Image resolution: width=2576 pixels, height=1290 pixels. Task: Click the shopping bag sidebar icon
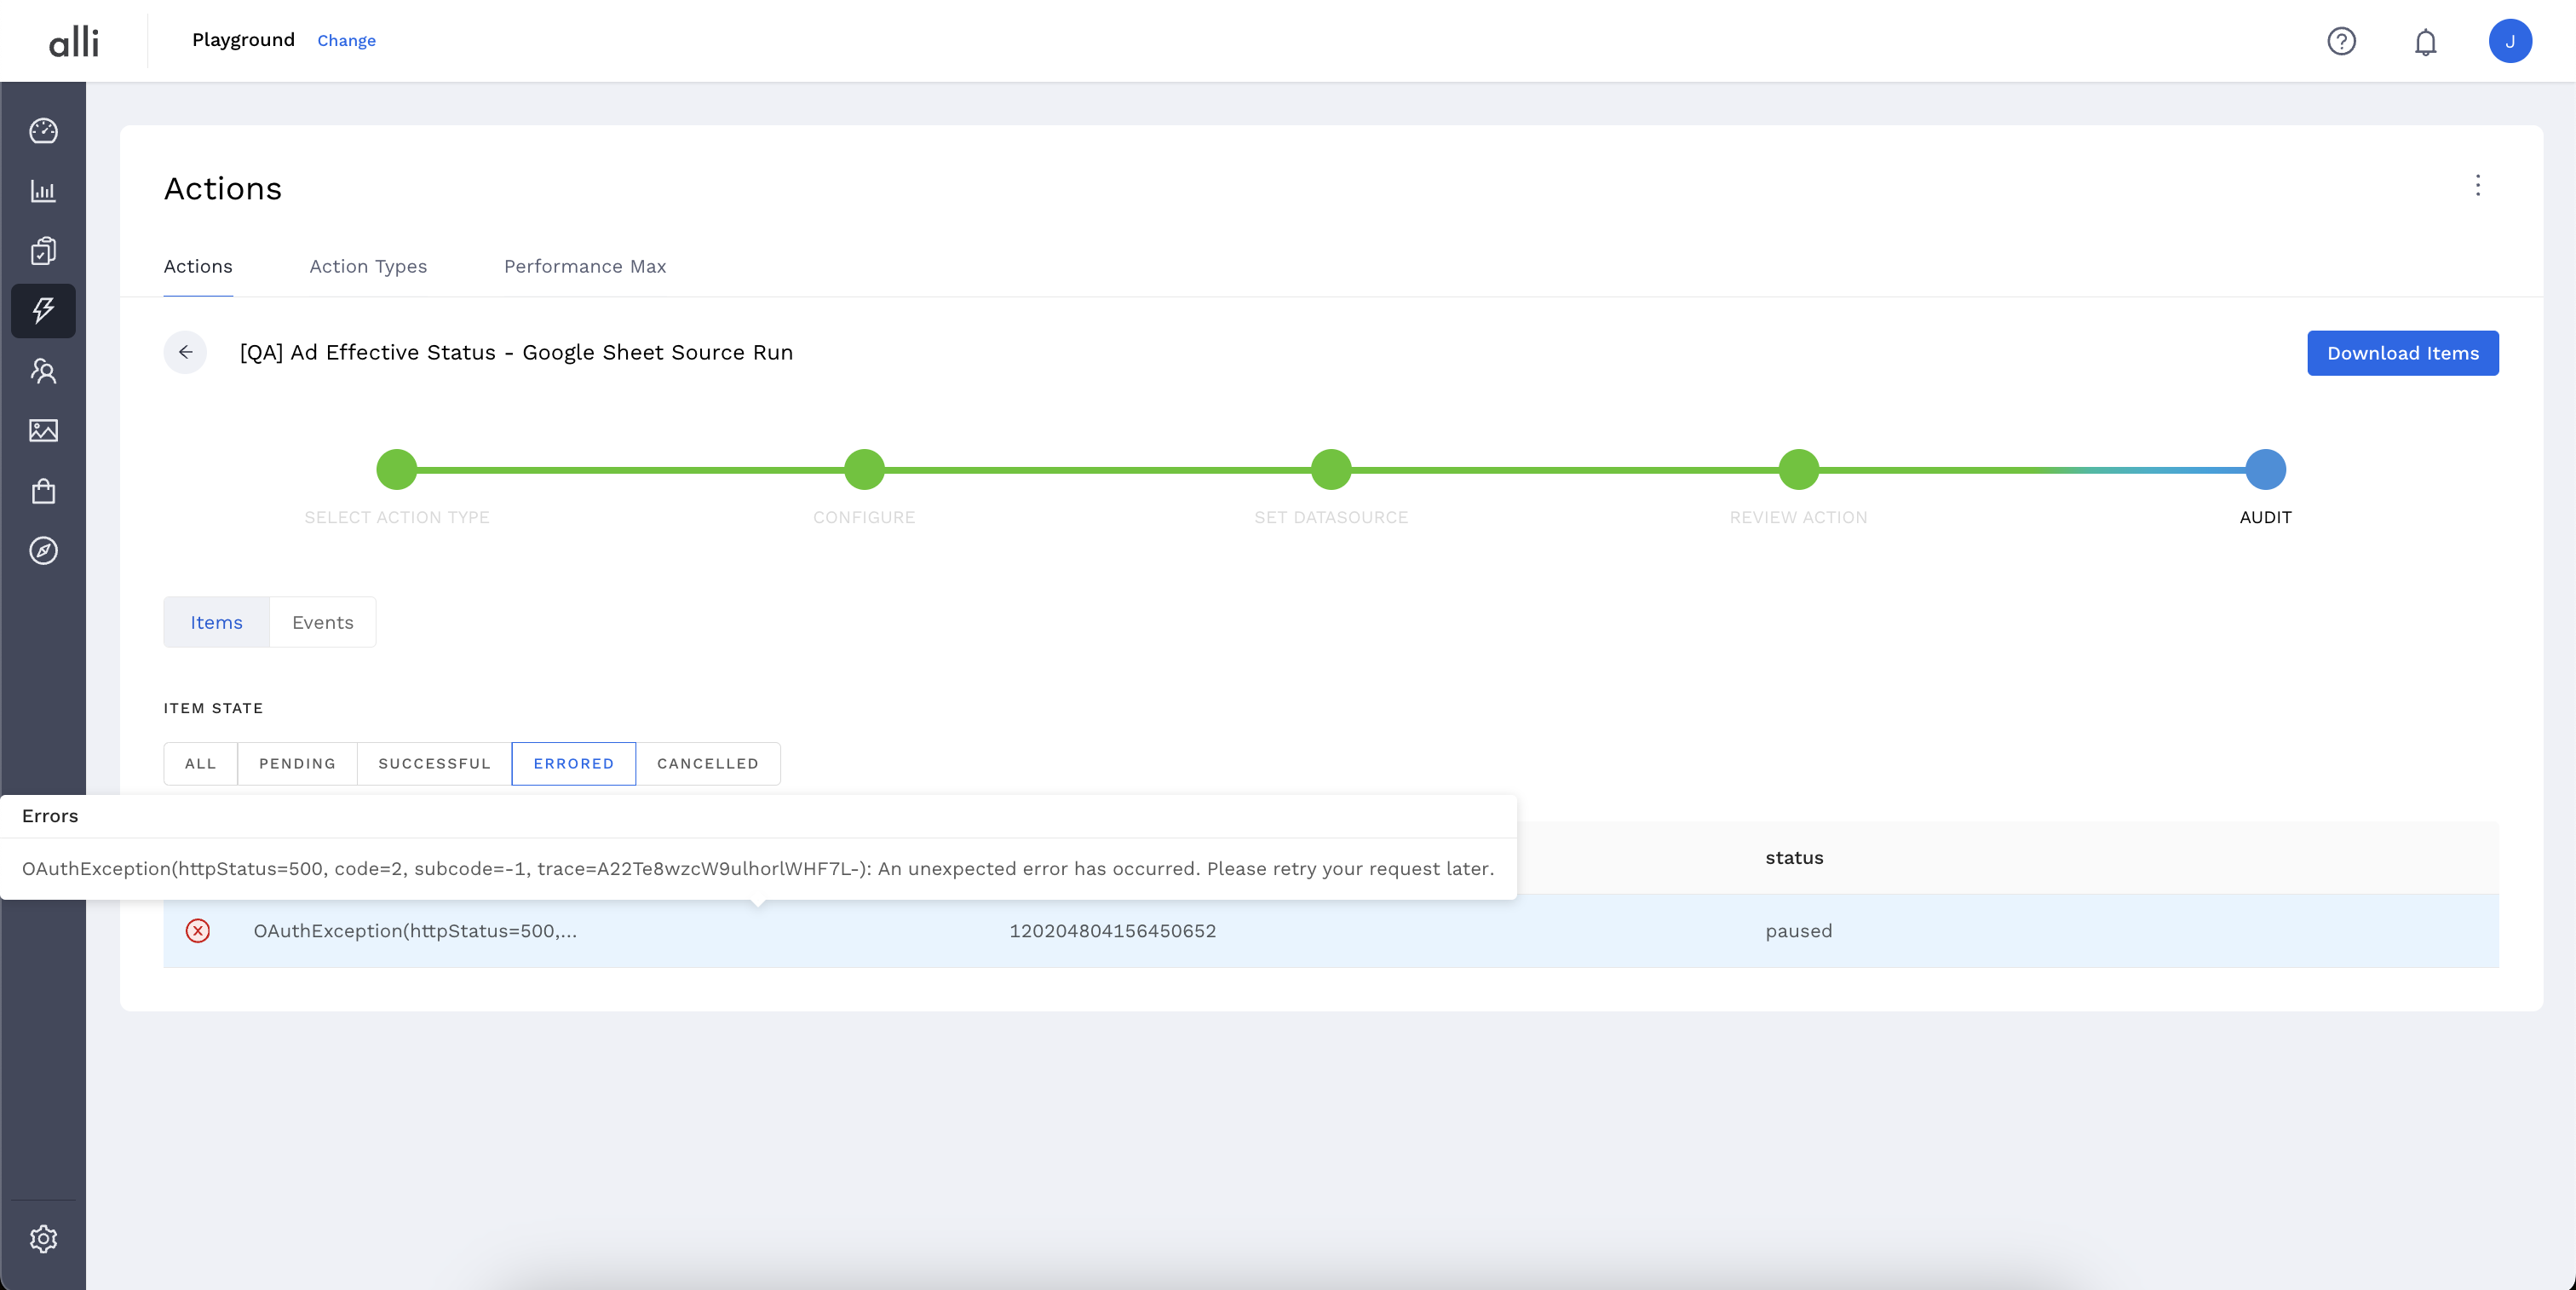pyautogui.click(x=43, y=491)
